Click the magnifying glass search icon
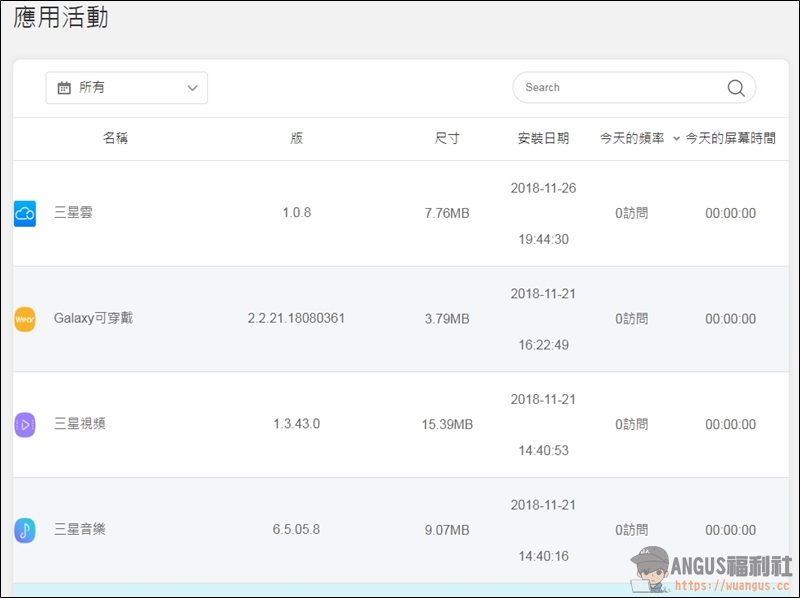Screen dimensions: 800x598 tap(736, 88)
